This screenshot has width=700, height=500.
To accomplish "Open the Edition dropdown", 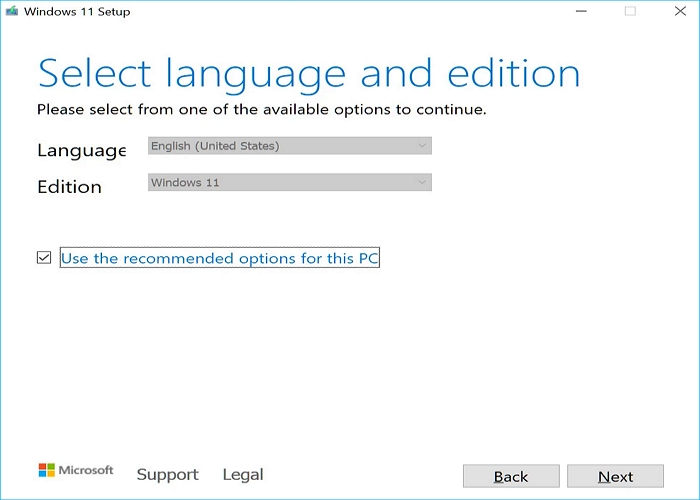I will (x=290, y=182).
